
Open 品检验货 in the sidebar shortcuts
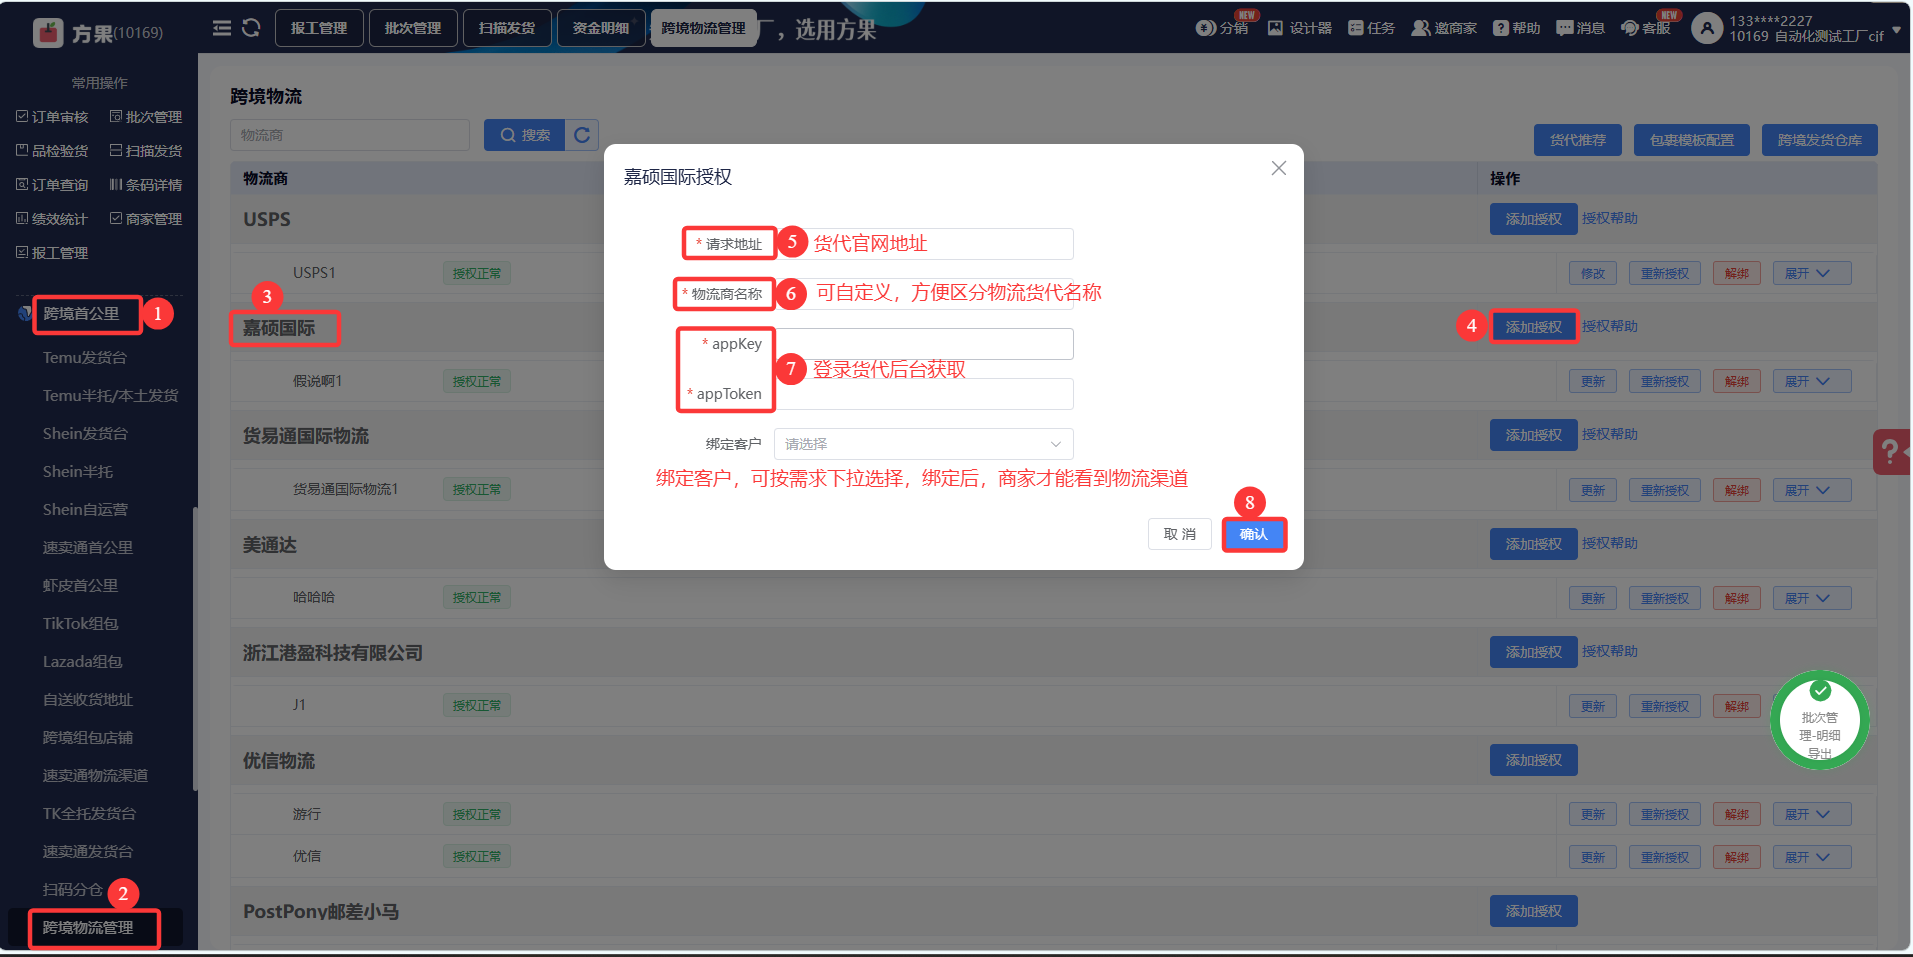[x=52, y=151]
